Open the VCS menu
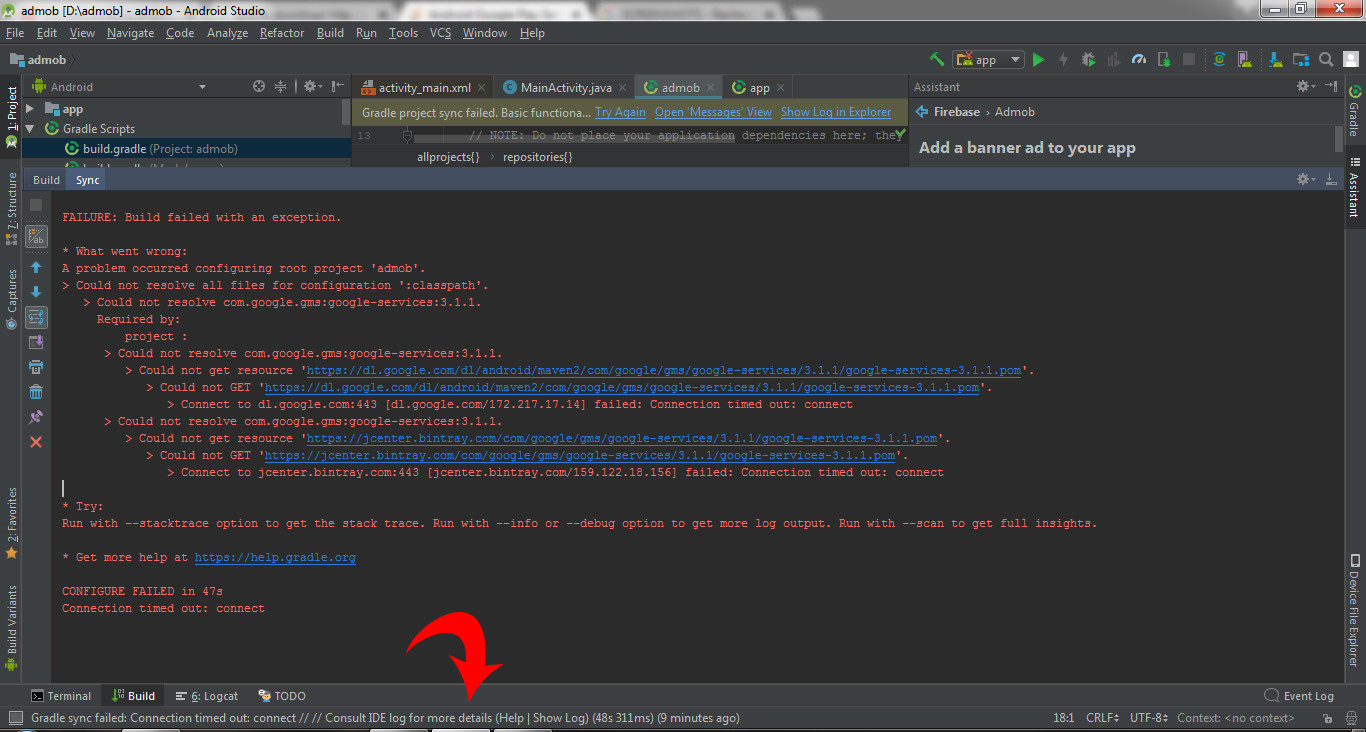The image size is (1366, 732). click(441, 33)
